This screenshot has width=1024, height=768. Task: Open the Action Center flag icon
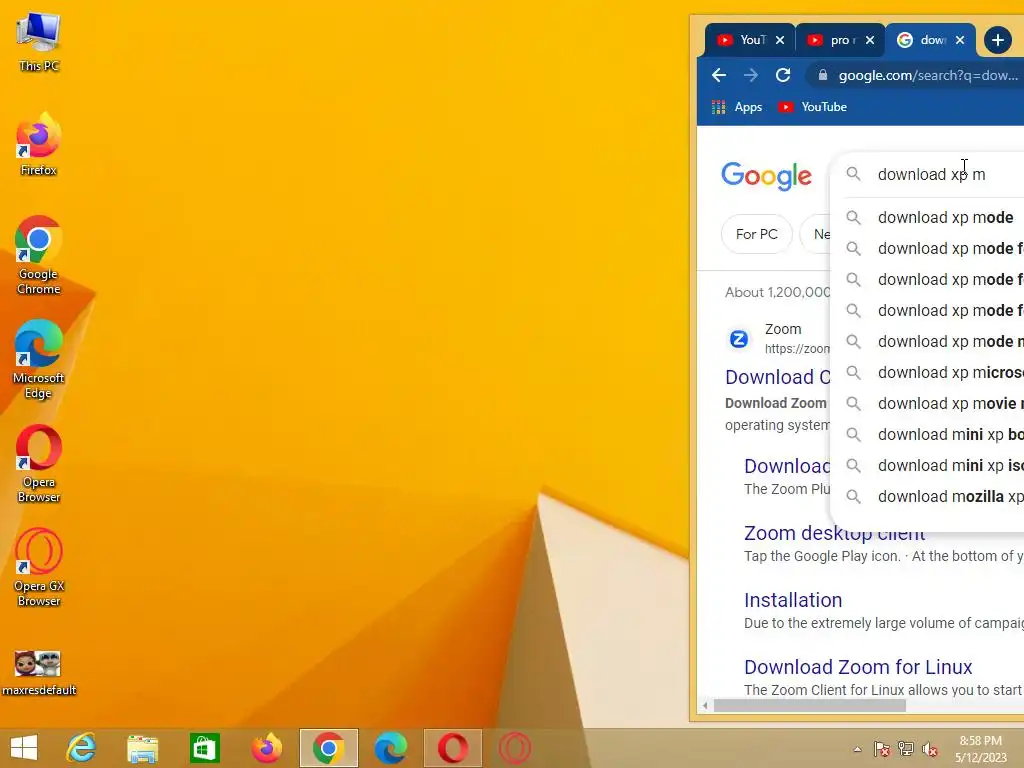[x=881, y=749]
